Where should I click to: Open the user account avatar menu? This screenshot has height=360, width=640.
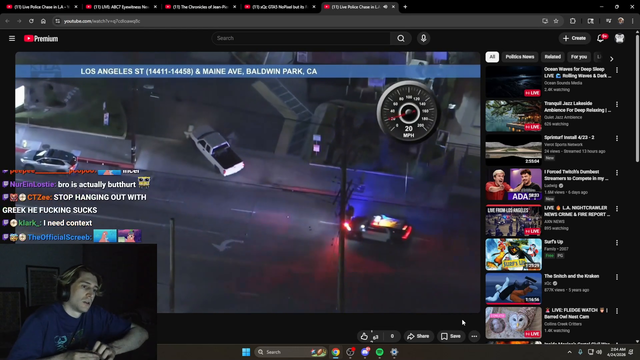click(x=620, y=38)
